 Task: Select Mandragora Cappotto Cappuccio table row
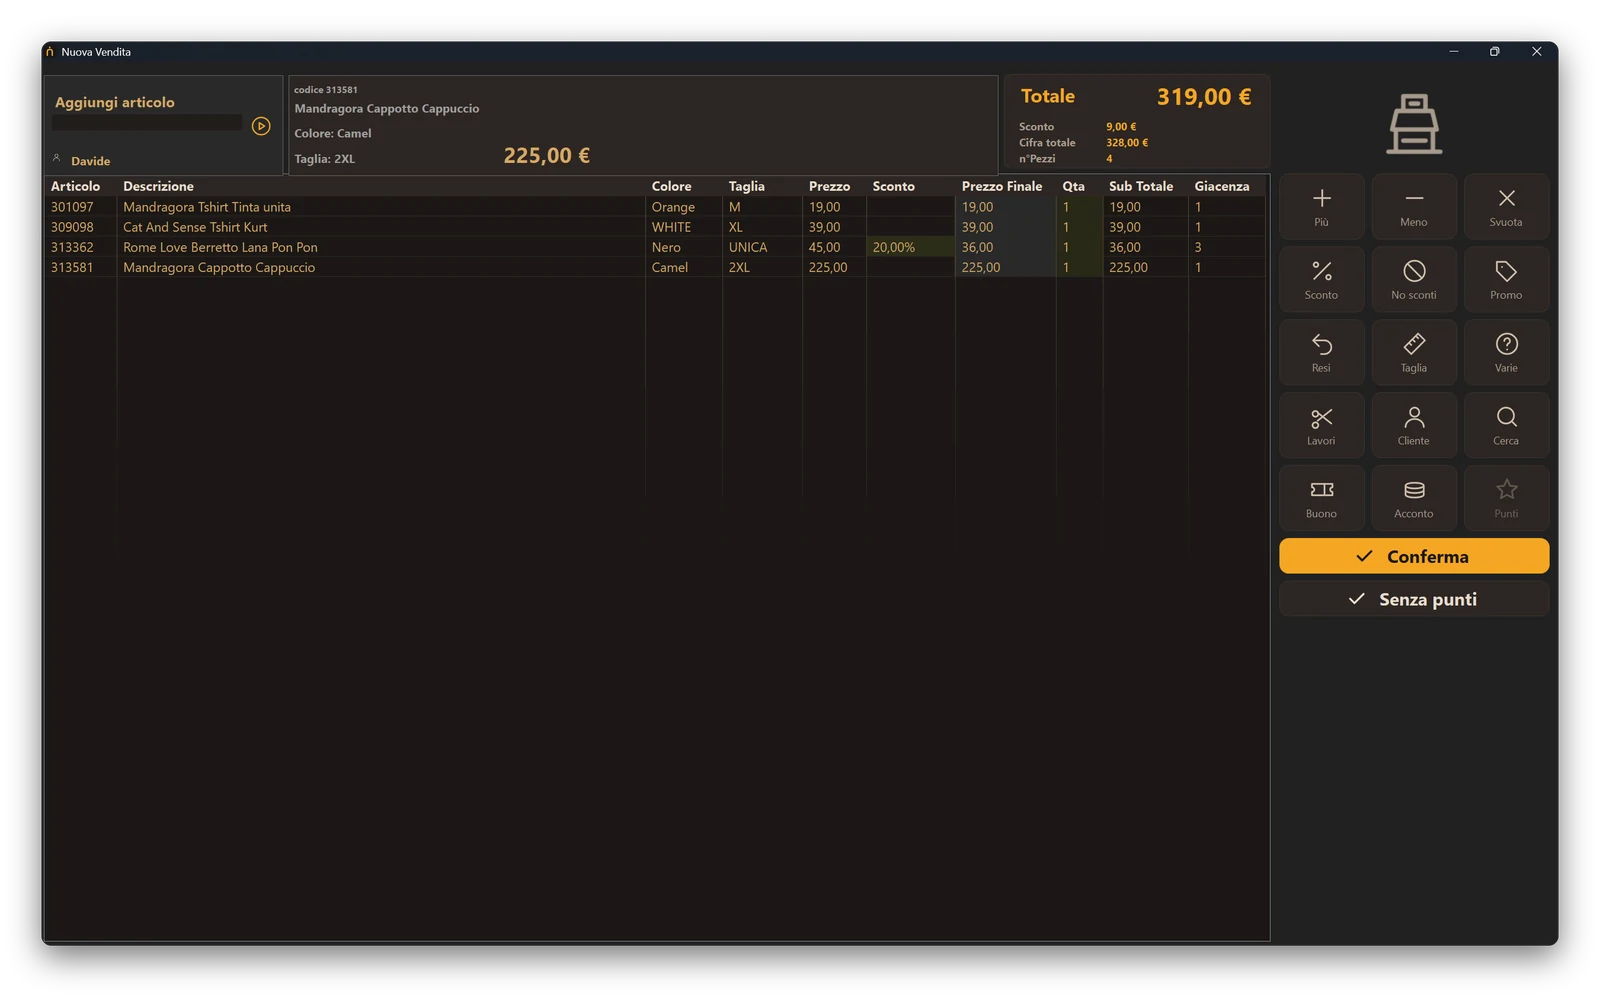tap(656, 267)
